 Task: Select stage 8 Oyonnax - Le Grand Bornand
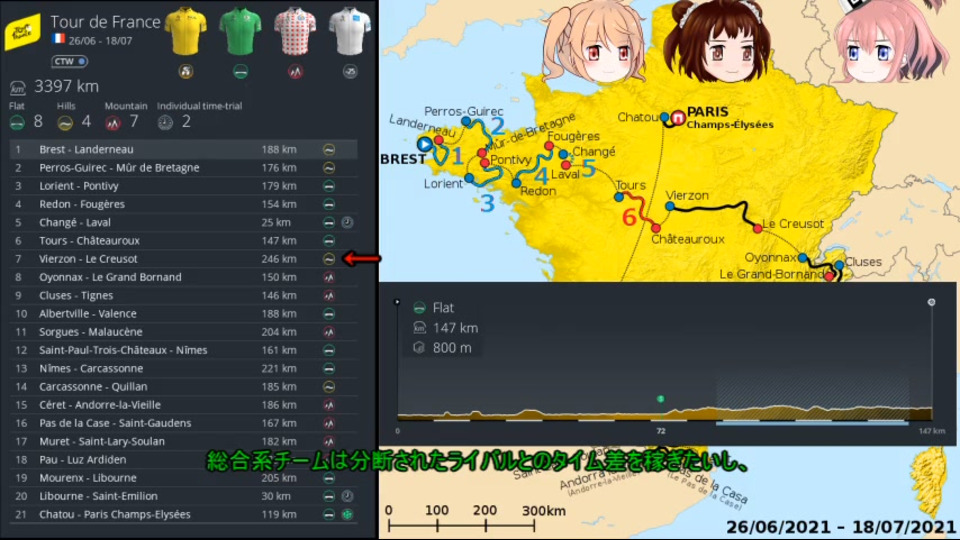184,277
